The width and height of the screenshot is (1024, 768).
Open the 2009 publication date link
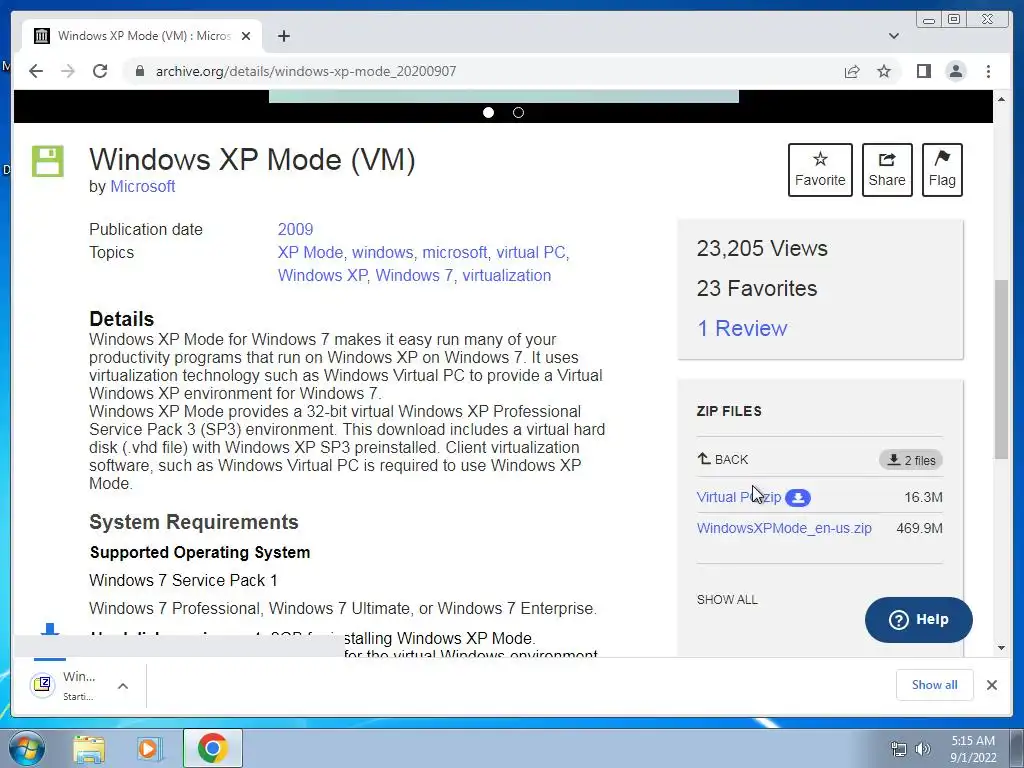[x=295, y=229]
